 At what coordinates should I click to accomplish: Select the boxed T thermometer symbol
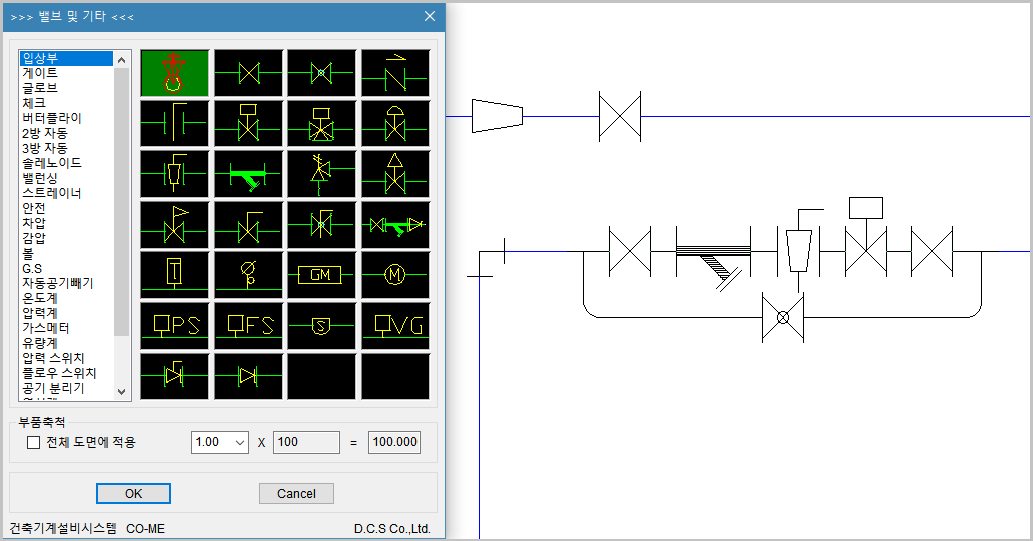[x=175, y=275]
